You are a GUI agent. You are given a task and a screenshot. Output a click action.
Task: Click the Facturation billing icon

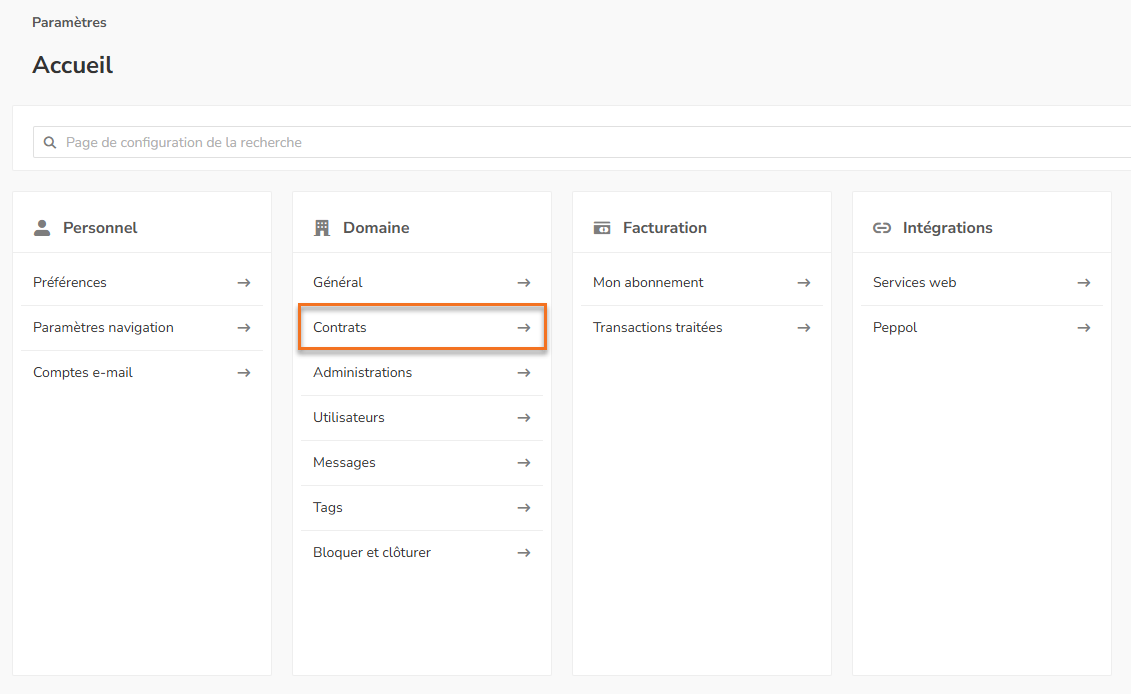tap(602, 228)
